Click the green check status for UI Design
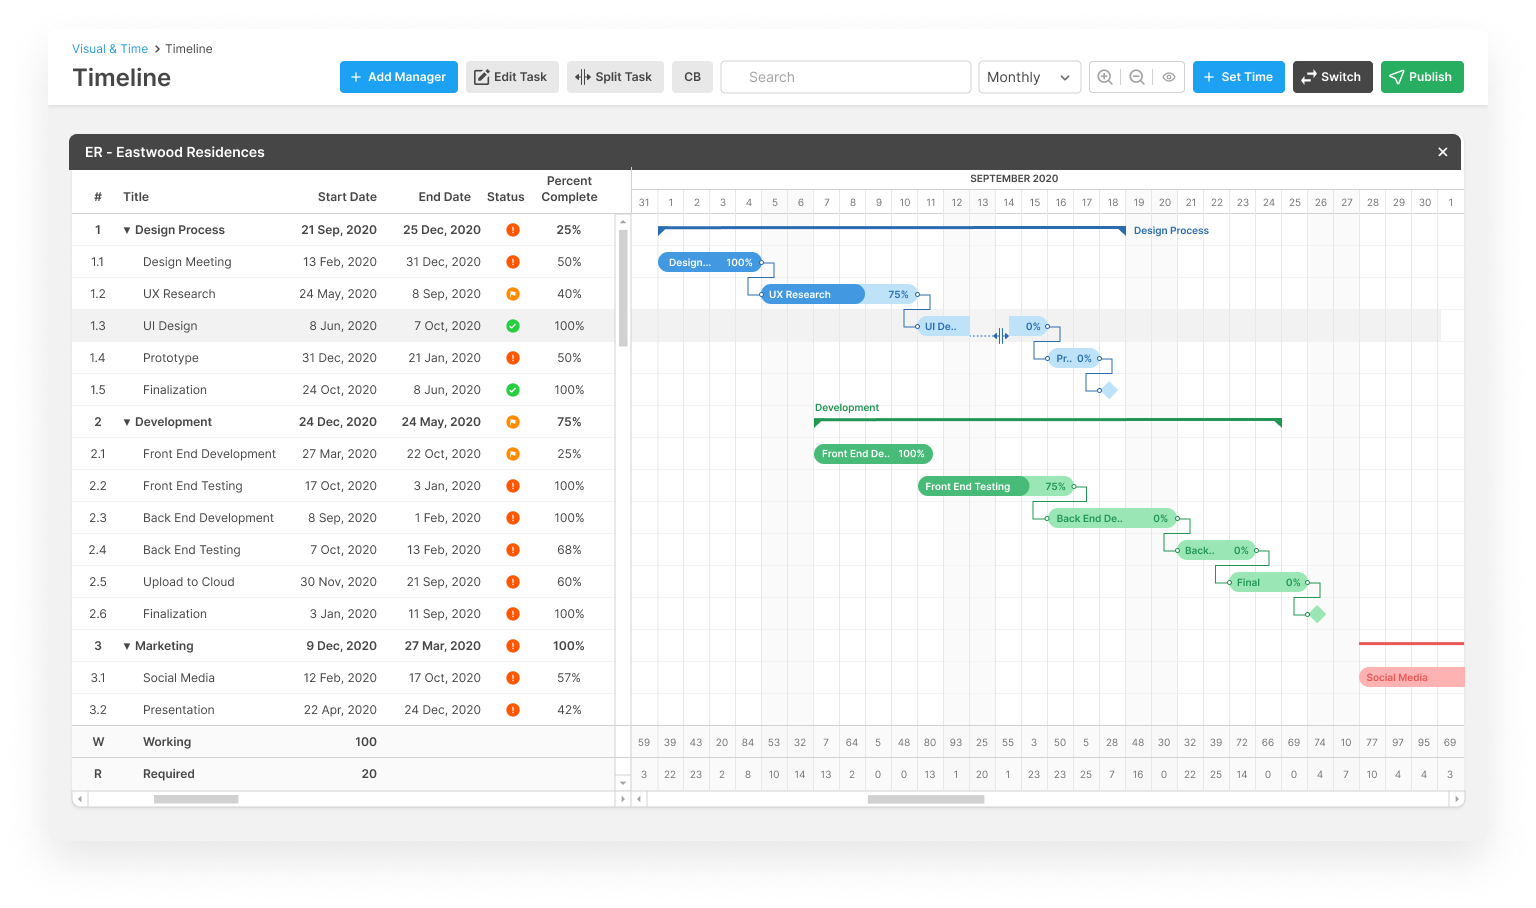 [513, 326]
